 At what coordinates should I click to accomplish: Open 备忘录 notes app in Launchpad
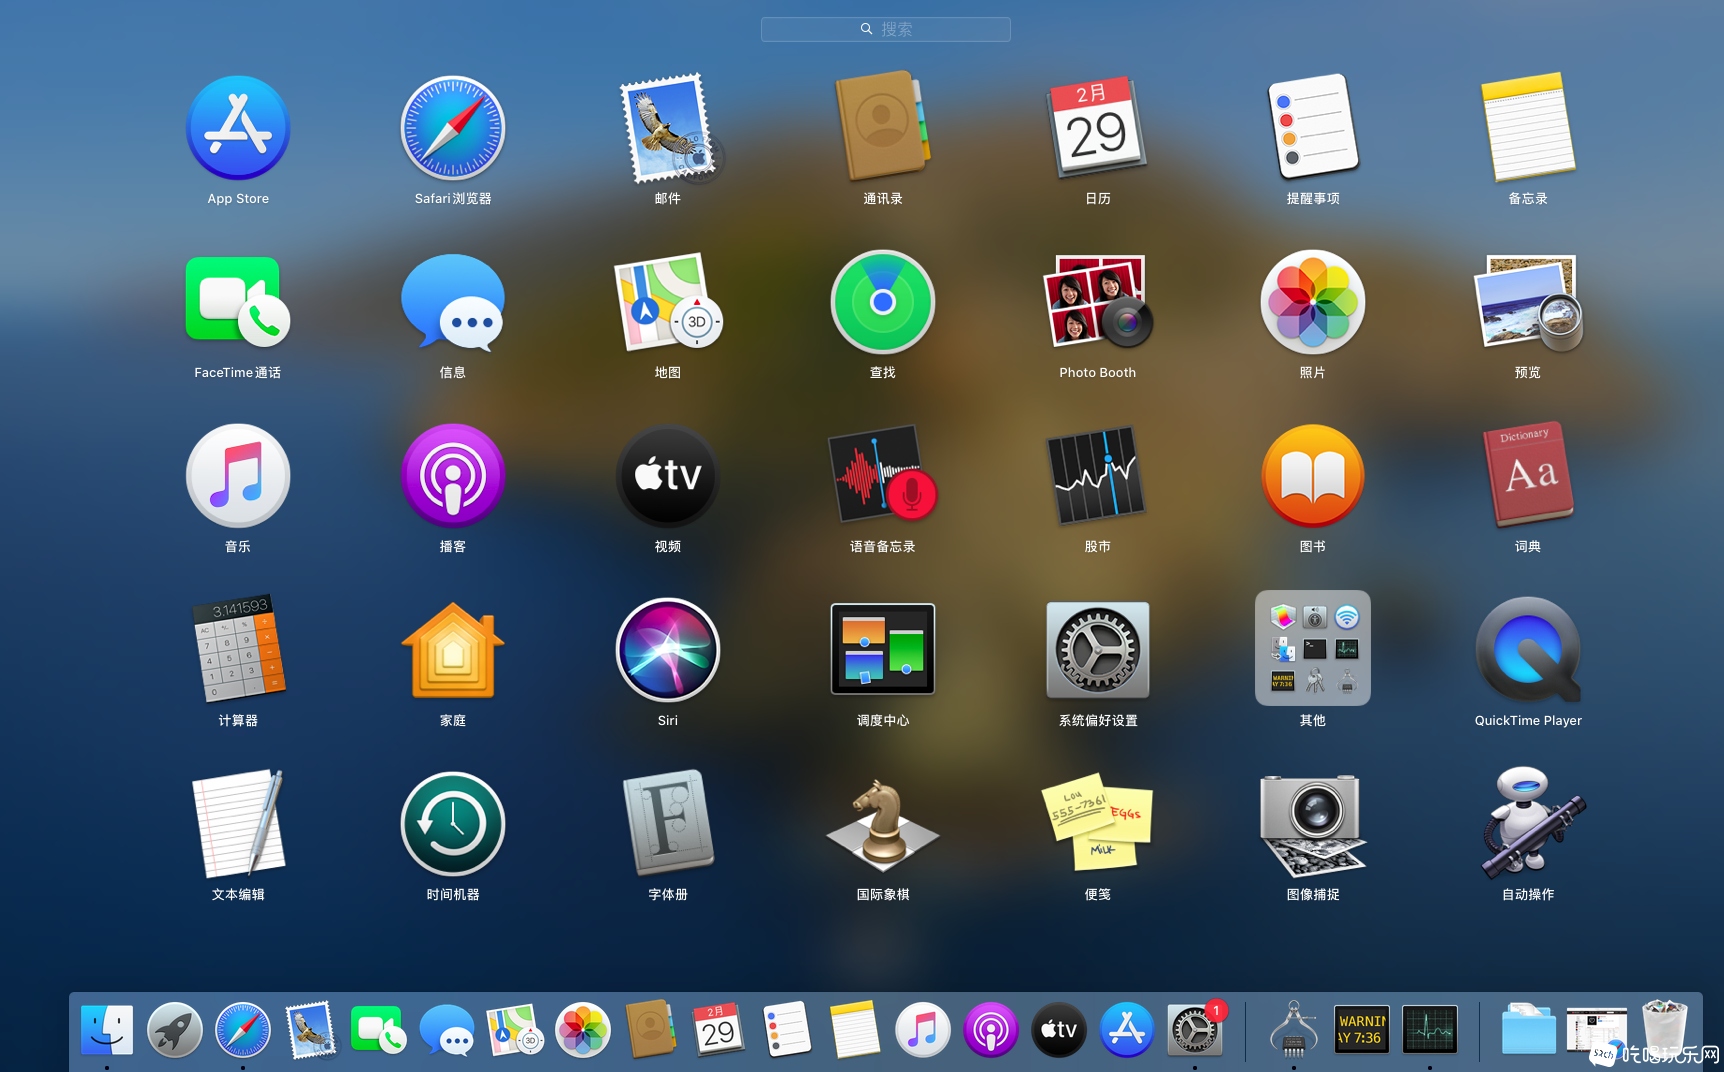coord(1528,126)
